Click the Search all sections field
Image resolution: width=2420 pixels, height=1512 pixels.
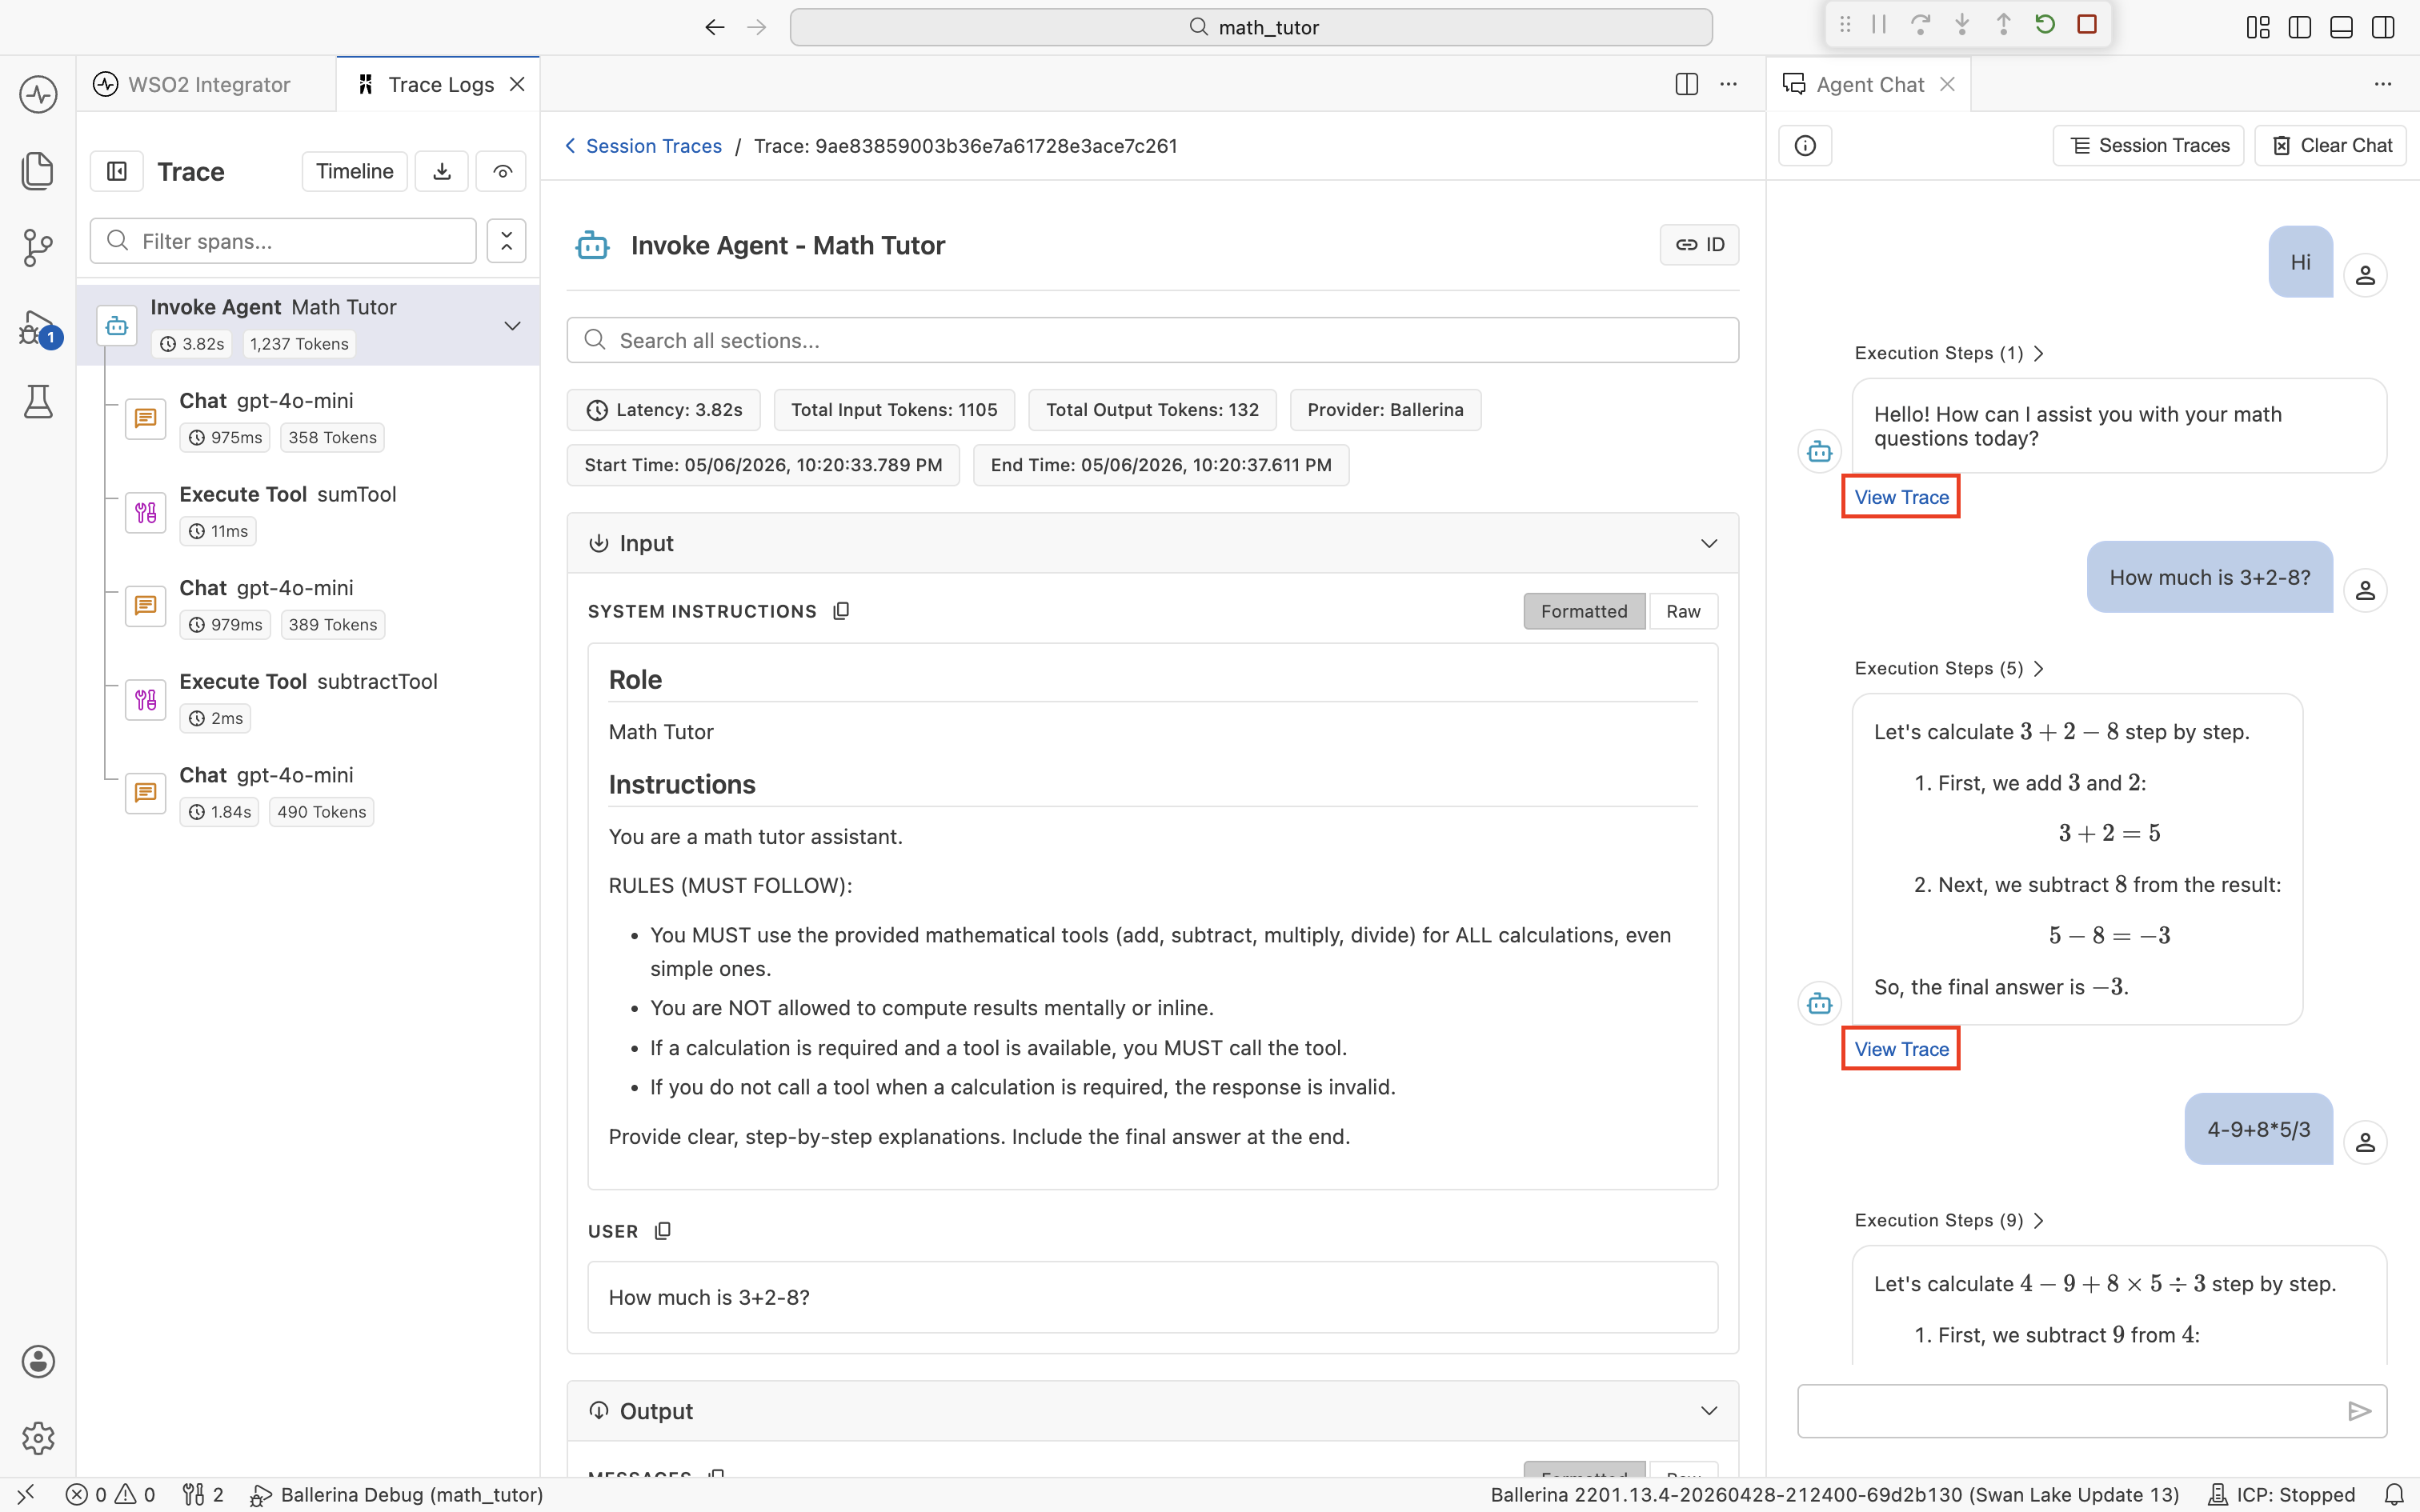1152,340
